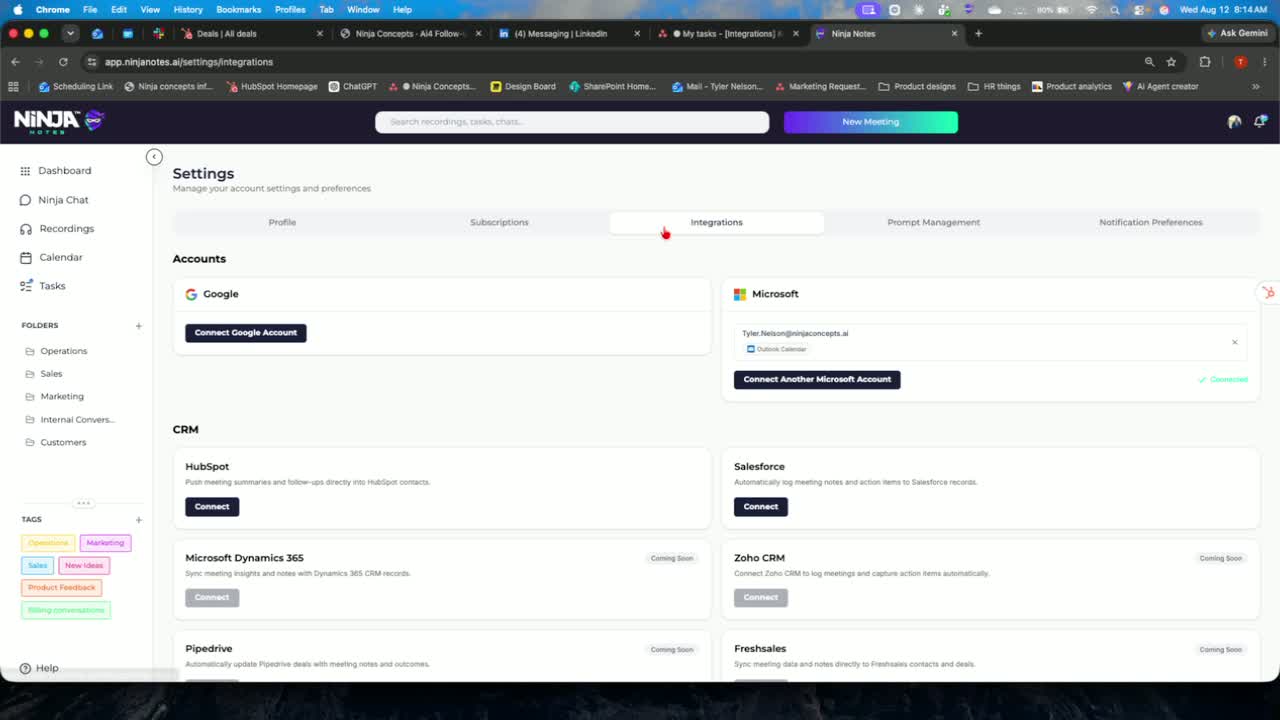Screen dimensions: 1280x720
Task: Open the tab search dropdown in Chrome
Action: [x=70, y=33]
